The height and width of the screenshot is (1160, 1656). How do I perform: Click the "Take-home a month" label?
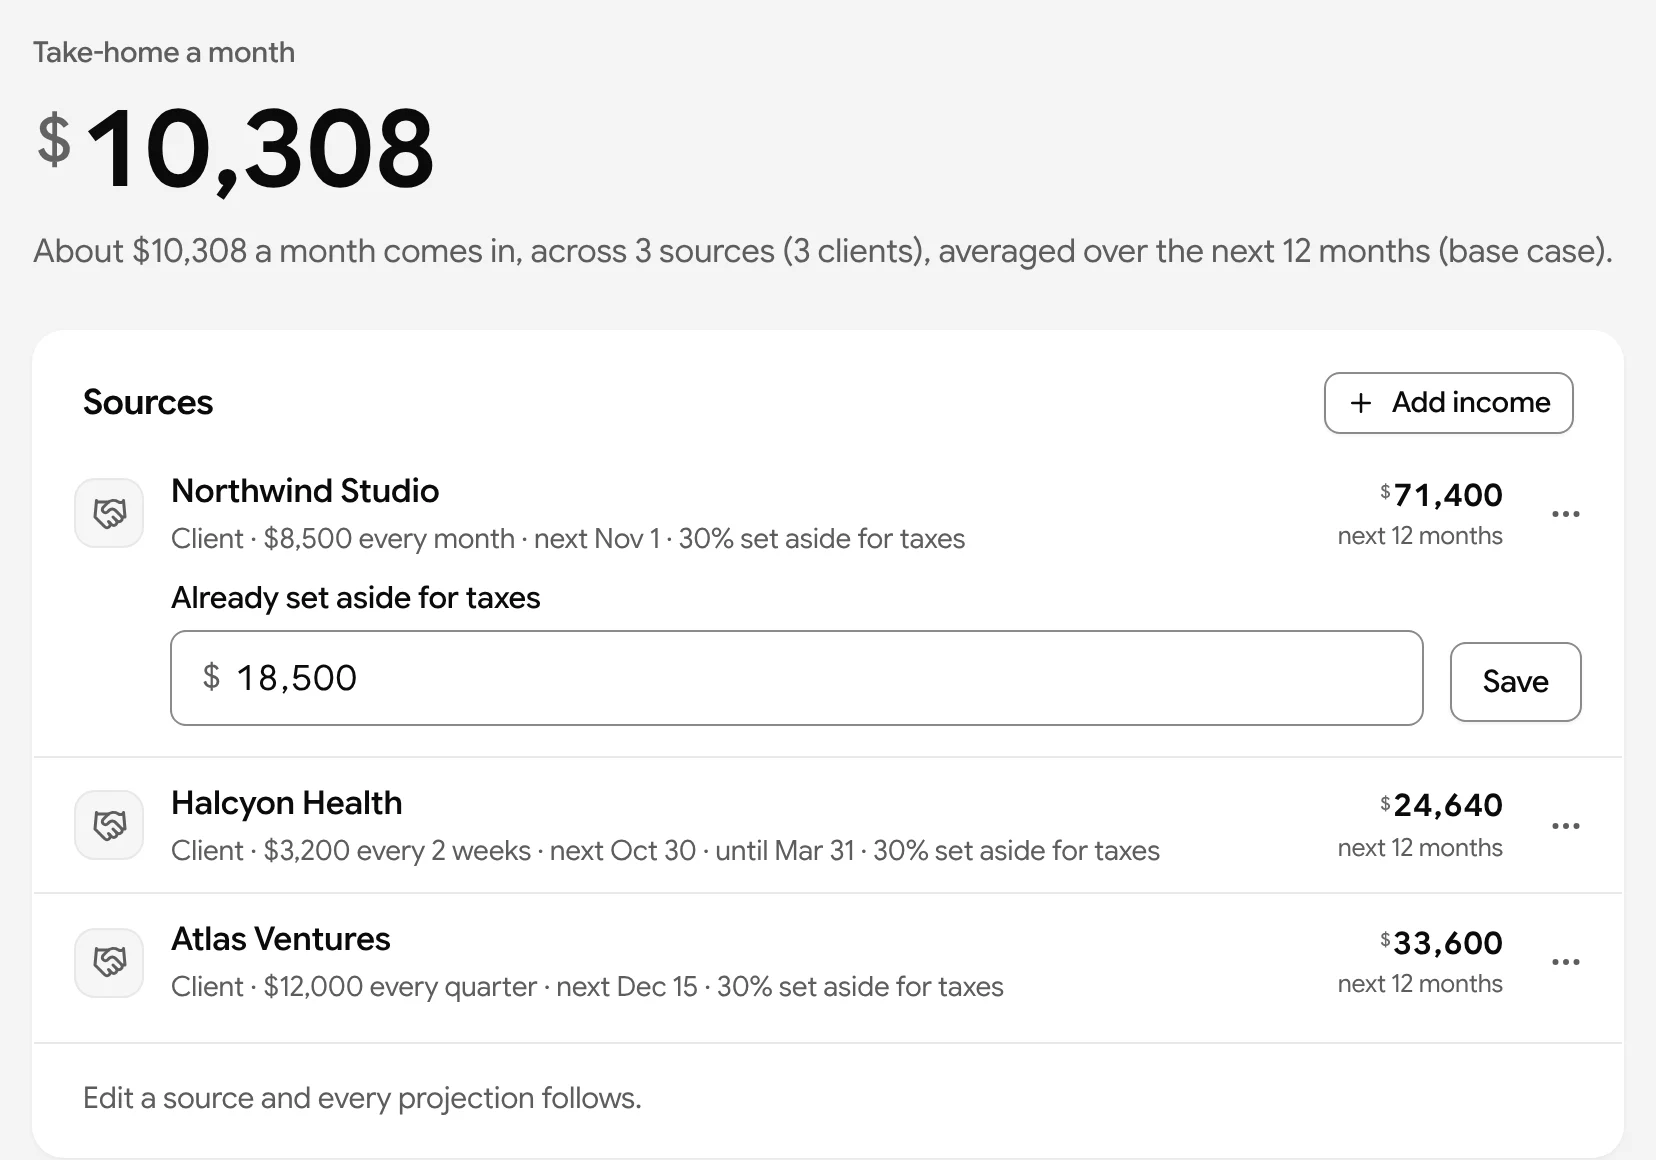tap(164, 52)
